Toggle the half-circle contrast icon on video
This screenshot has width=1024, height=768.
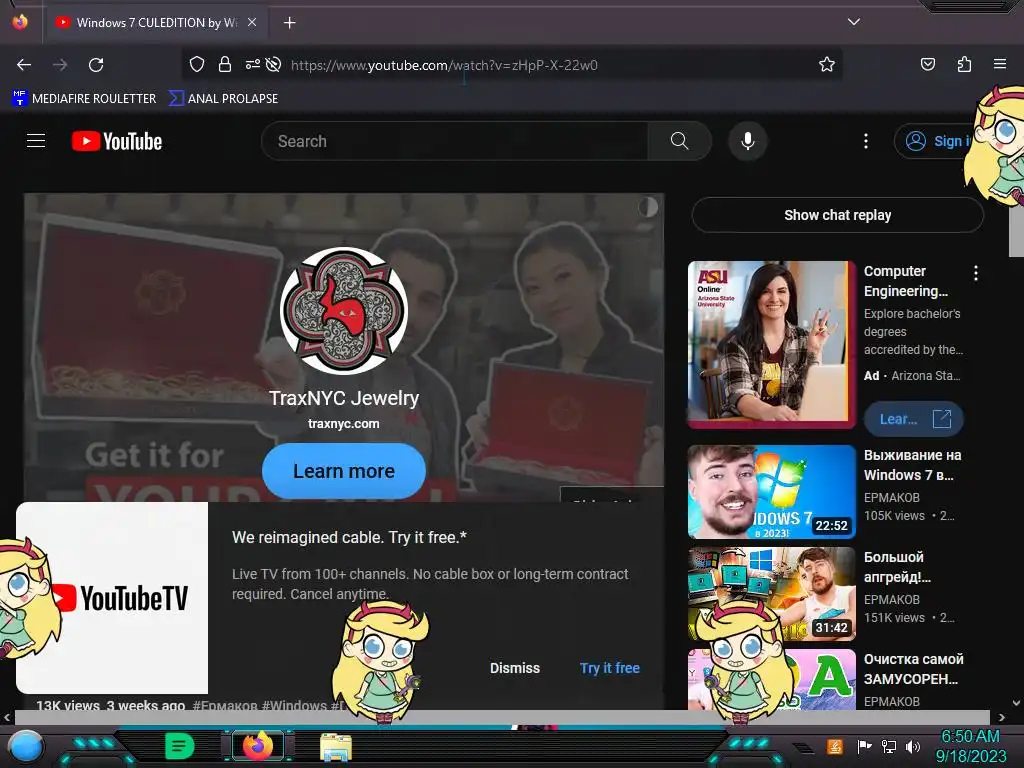(648, 208)
